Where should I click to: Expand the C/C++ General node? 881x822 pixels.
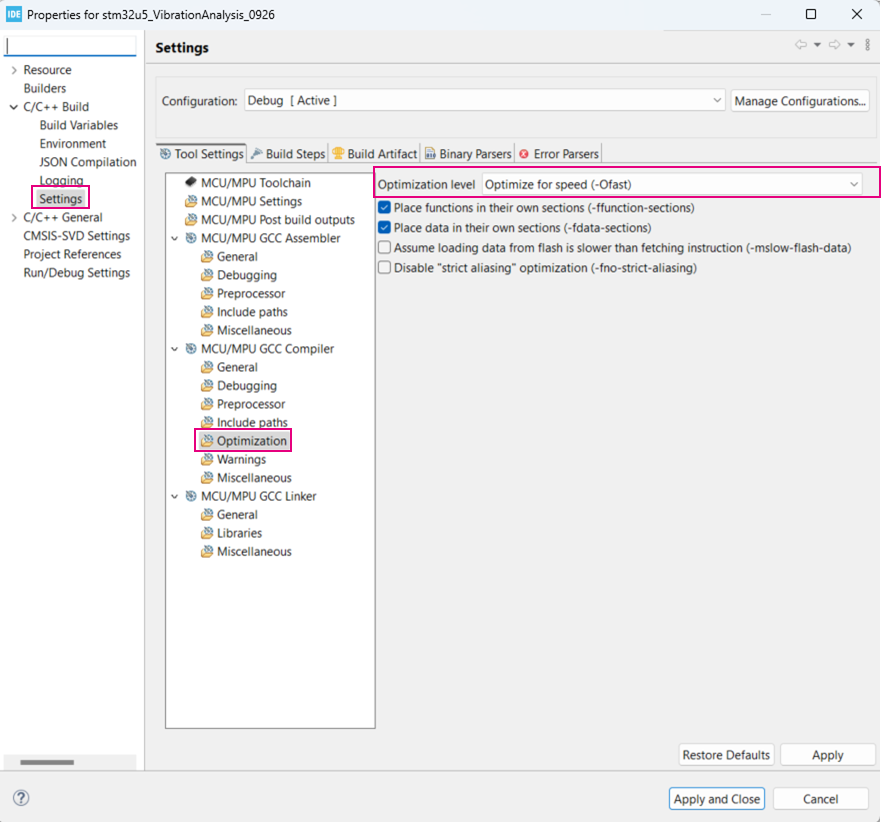click(x=14, y=217)
